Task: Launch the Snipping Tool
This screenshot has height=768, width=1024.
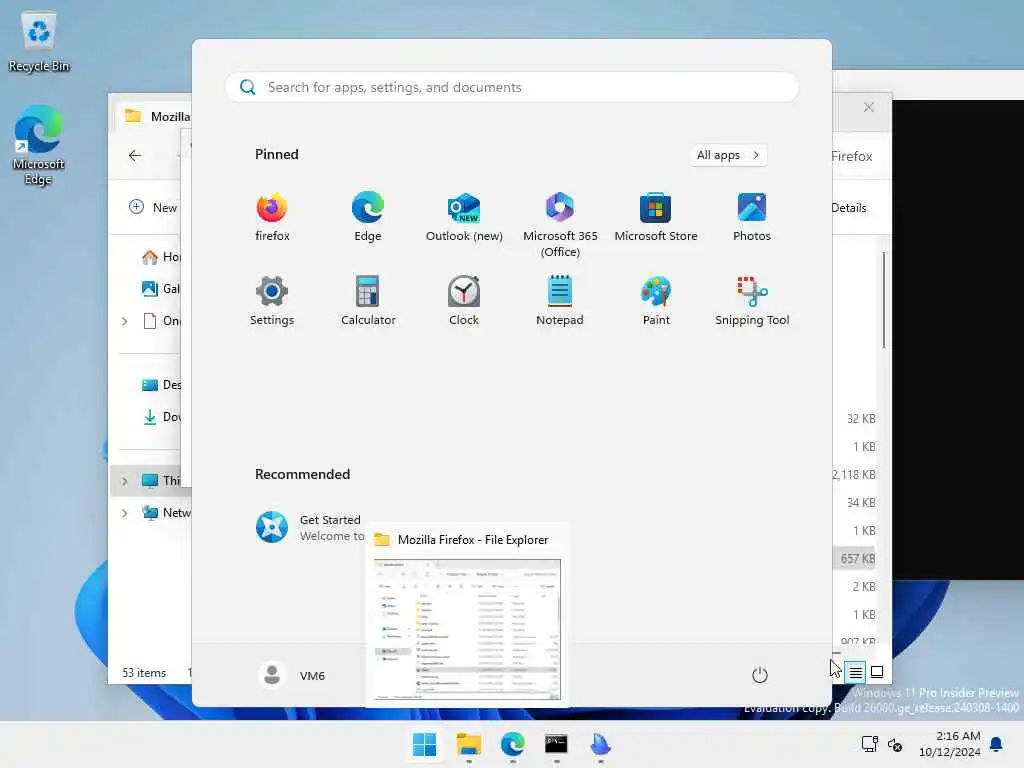Action: (752, 301)
